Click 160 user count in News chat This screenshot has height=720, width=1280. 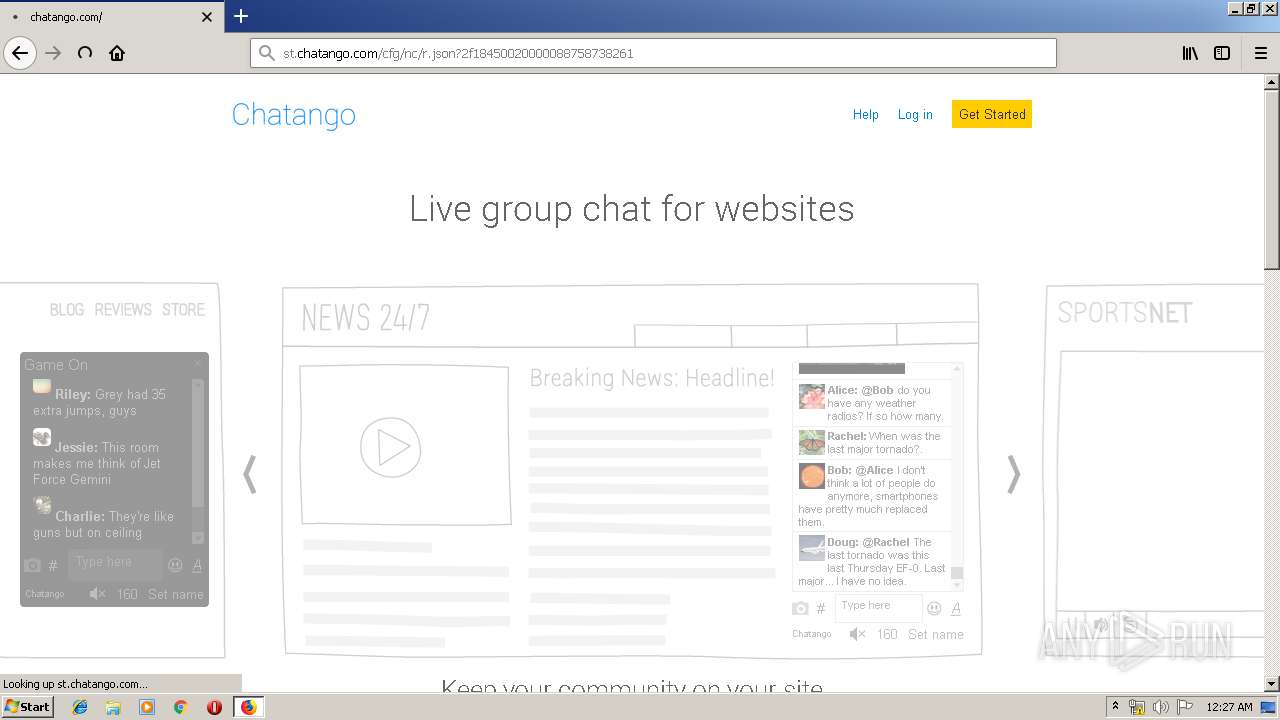tap(887, 634)
